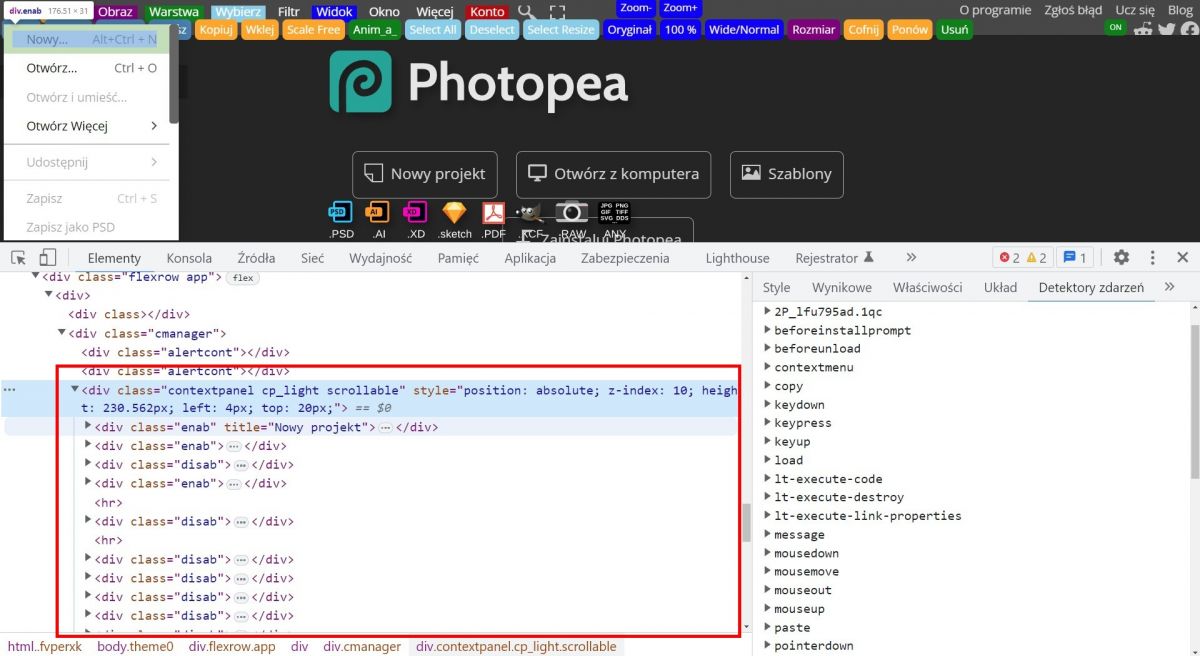Image resolution: width=1200 pixels, height=656 pixels.
Task: Click the Nowy projekt button
Action: pyautogui.click(x=424, y=173)
